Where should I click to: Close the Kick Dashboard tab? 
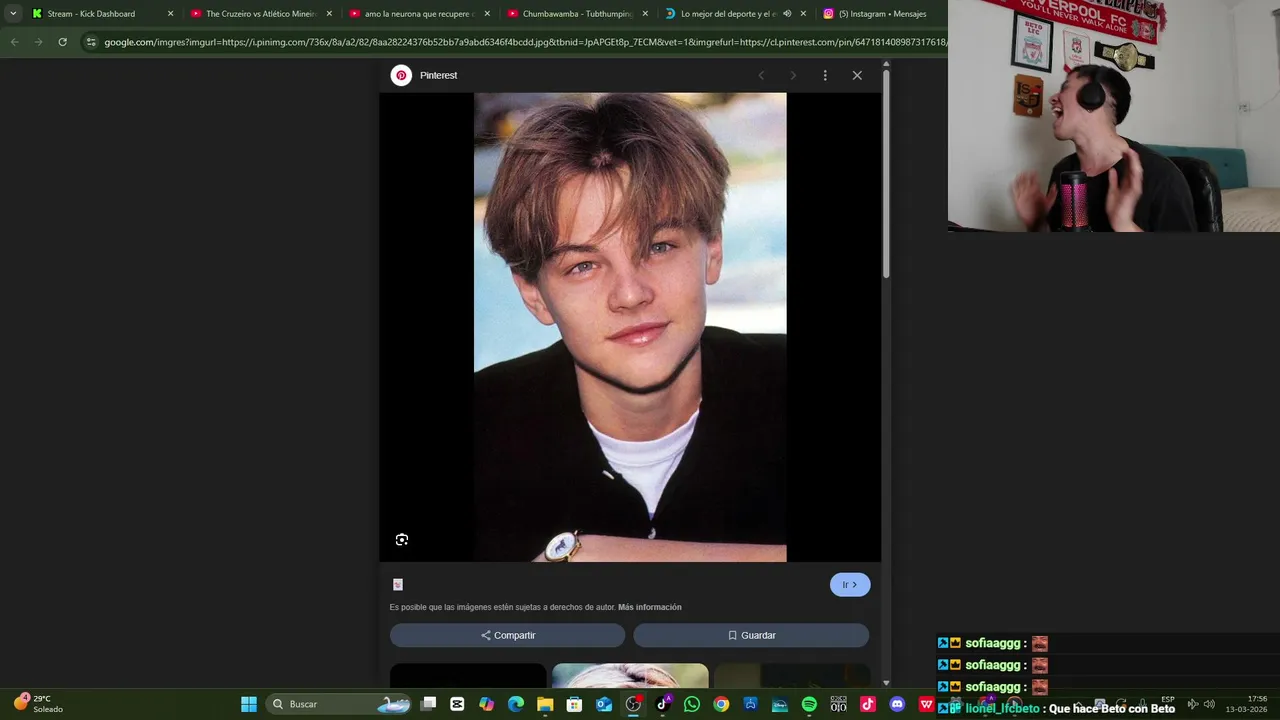coord(170,14)
